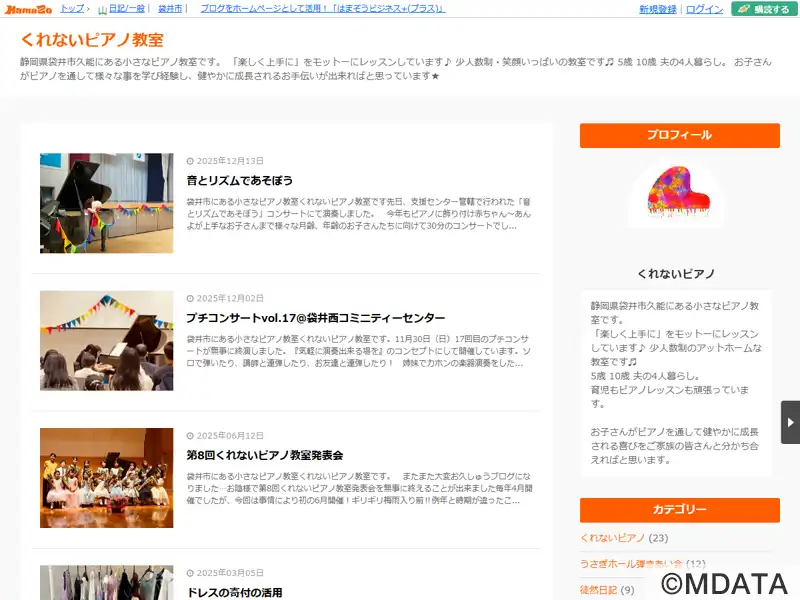Click the 音とリズムであそぼう post excerpt
Image resolution: width=800 pixels, height=600 pixels.
click(359, 214)
